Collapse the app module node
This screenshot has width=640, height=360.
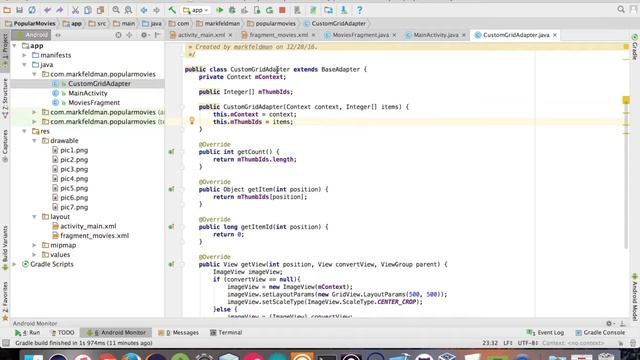[15, 46]
